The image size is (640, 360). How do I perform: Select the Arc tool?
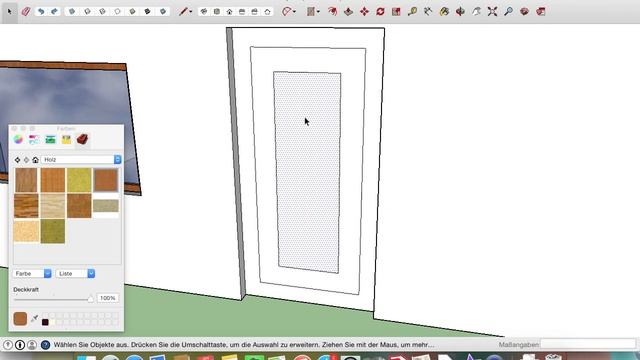coord(287,11)
